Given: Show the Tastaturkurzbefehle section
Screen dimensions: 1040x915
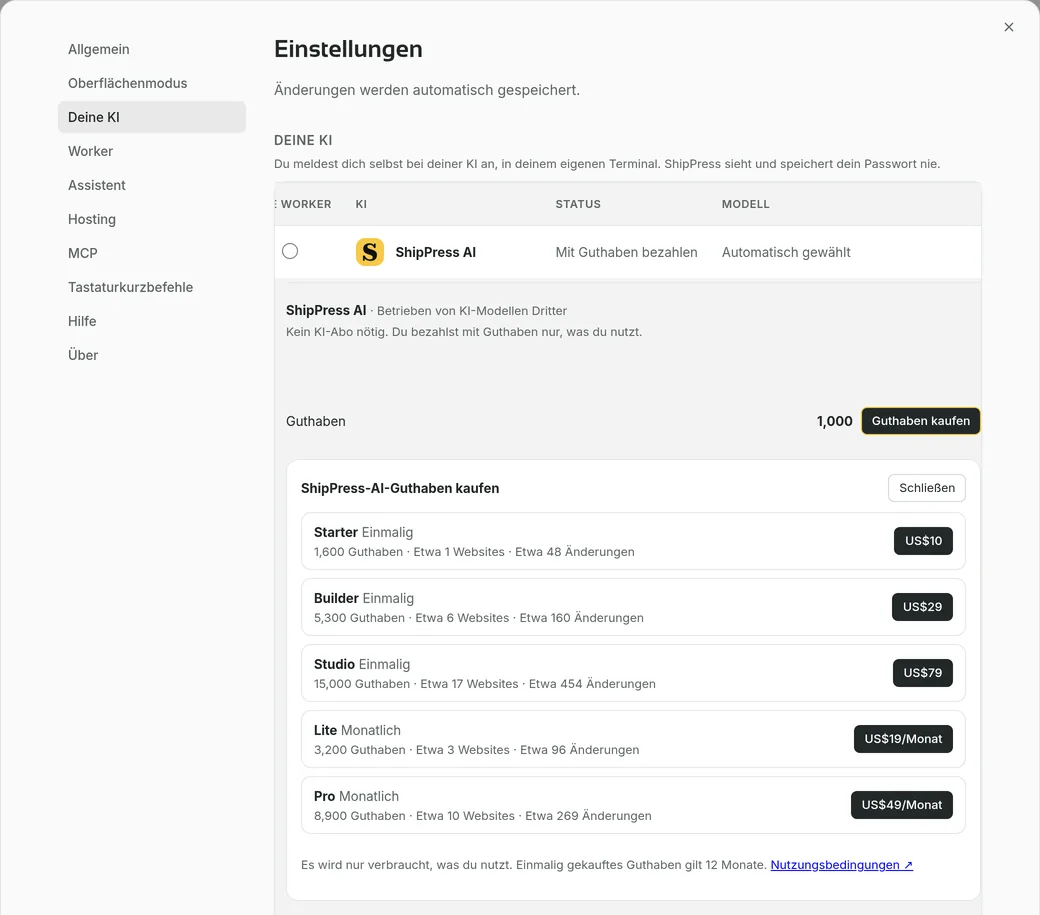Looking at the screenshot, I should [152, 287].
